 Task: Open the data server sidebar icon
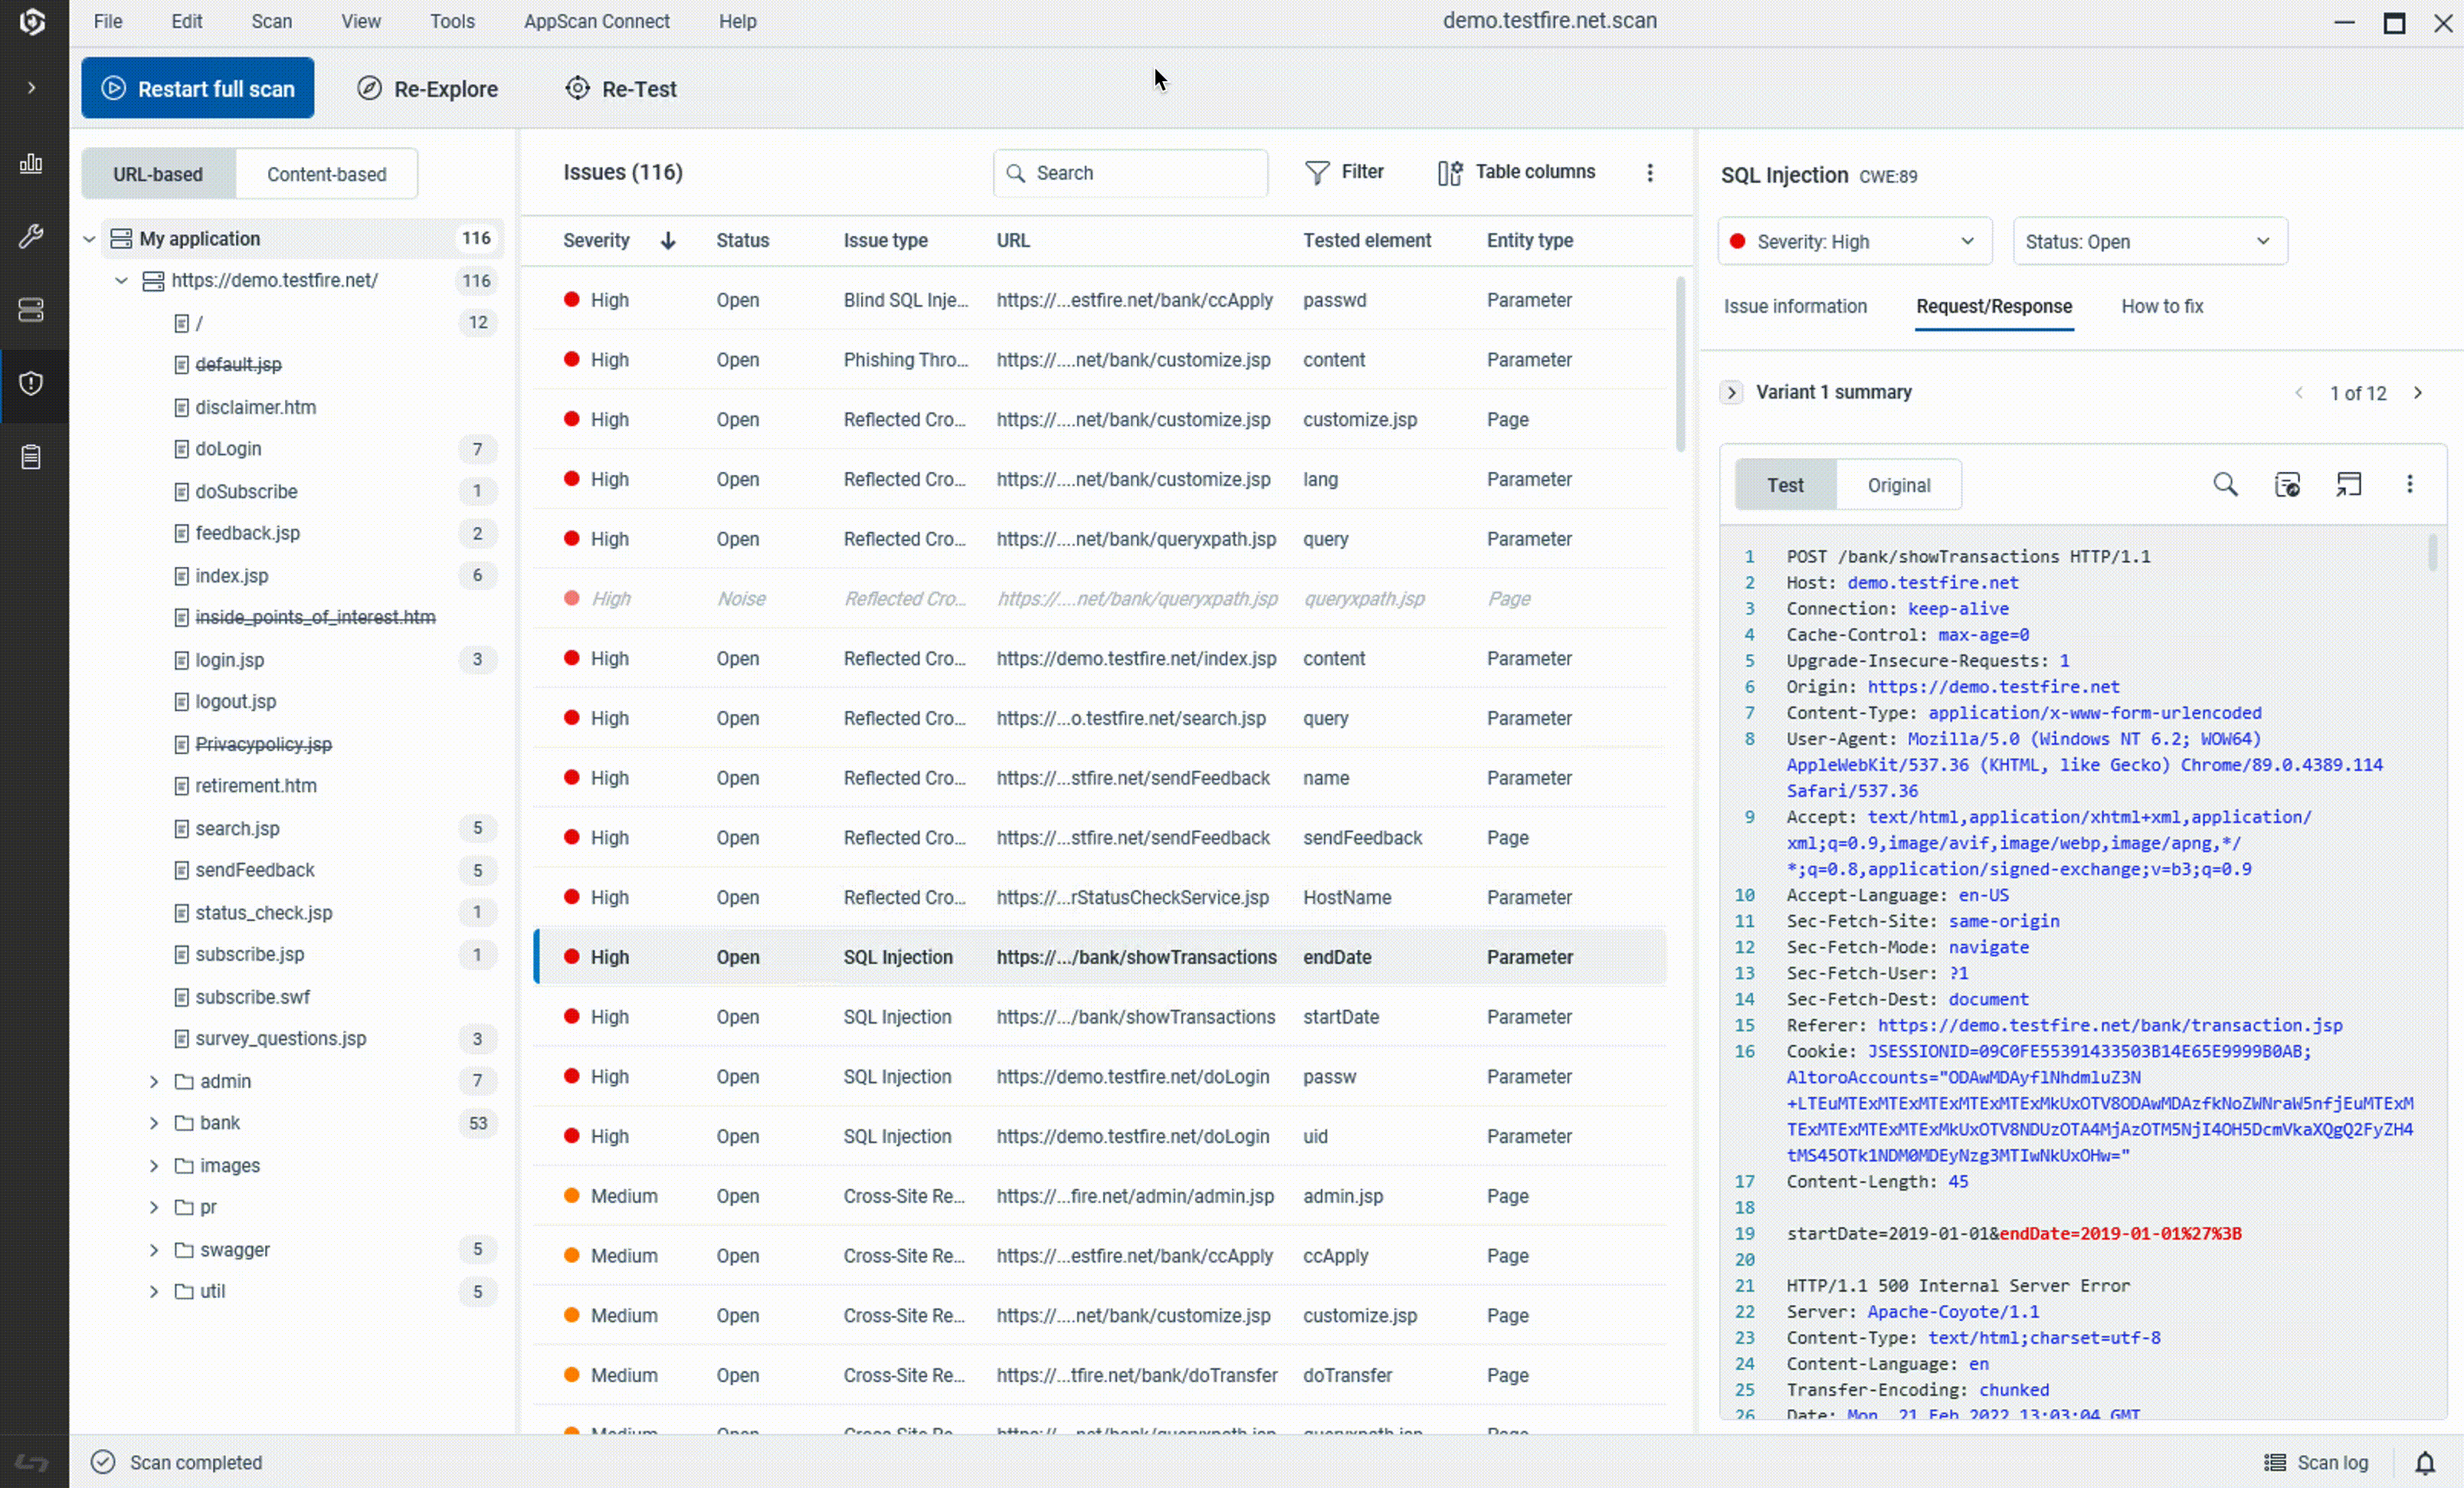(32, 310)
